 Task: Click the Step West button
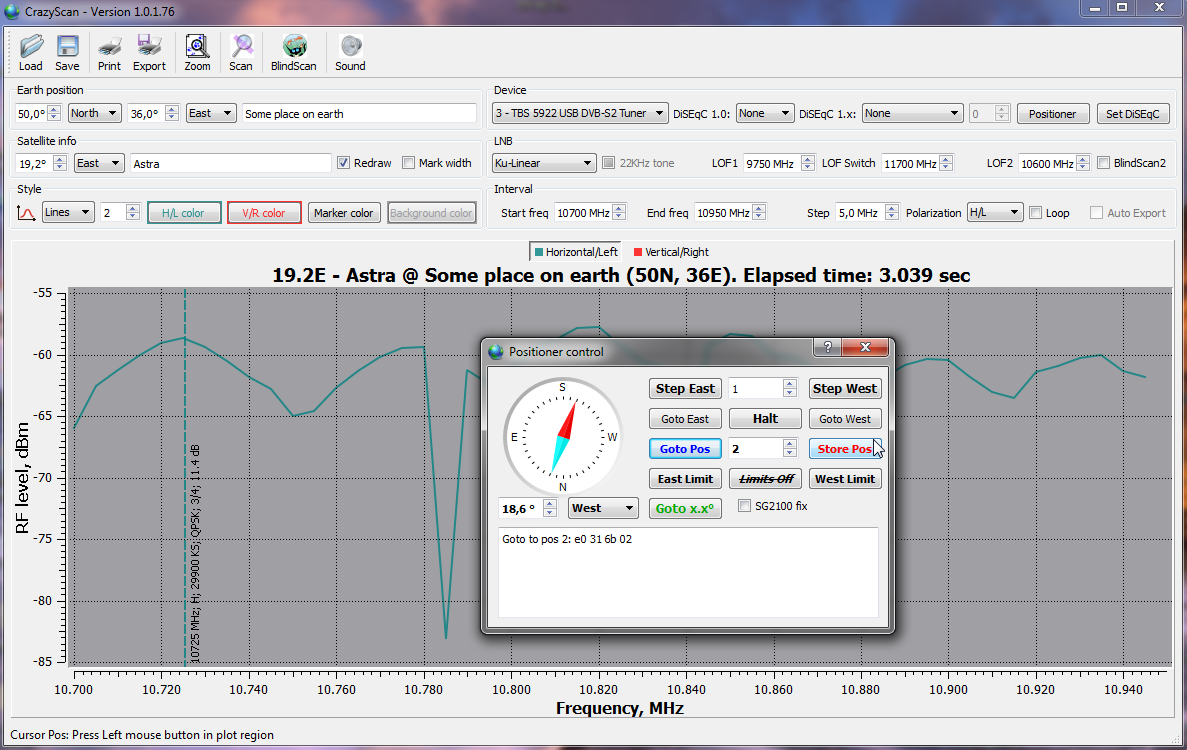coord(845,389)
